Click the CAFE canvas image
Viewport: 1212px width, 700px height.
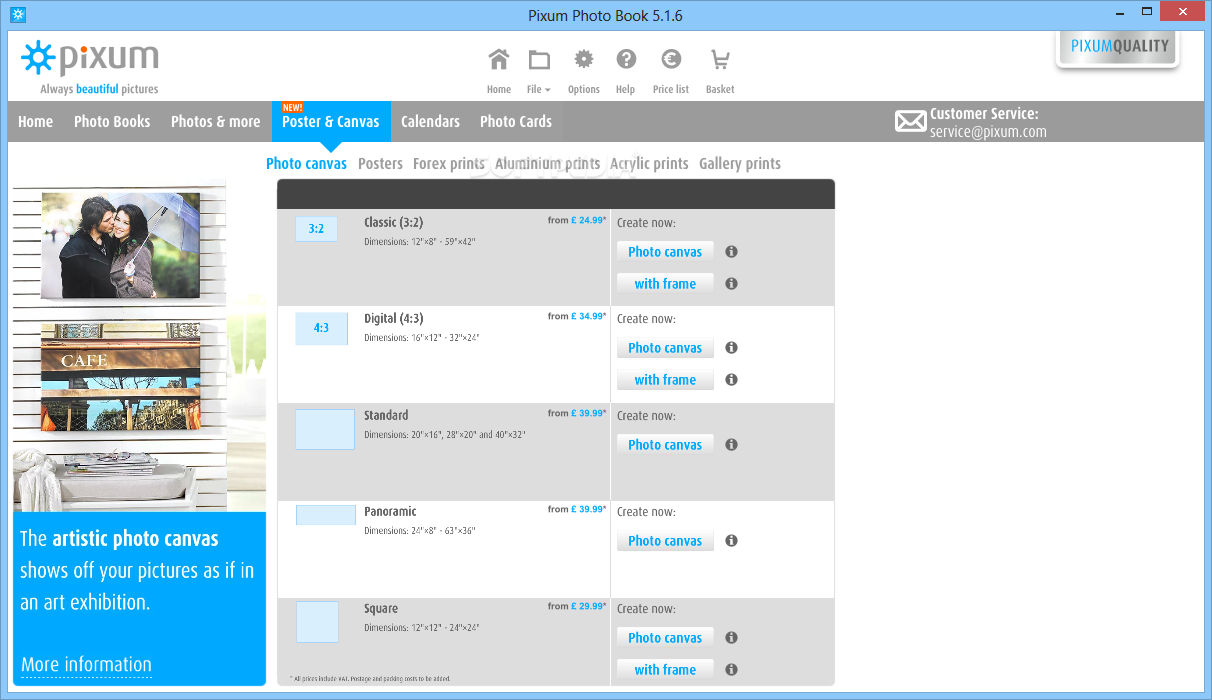120,377
